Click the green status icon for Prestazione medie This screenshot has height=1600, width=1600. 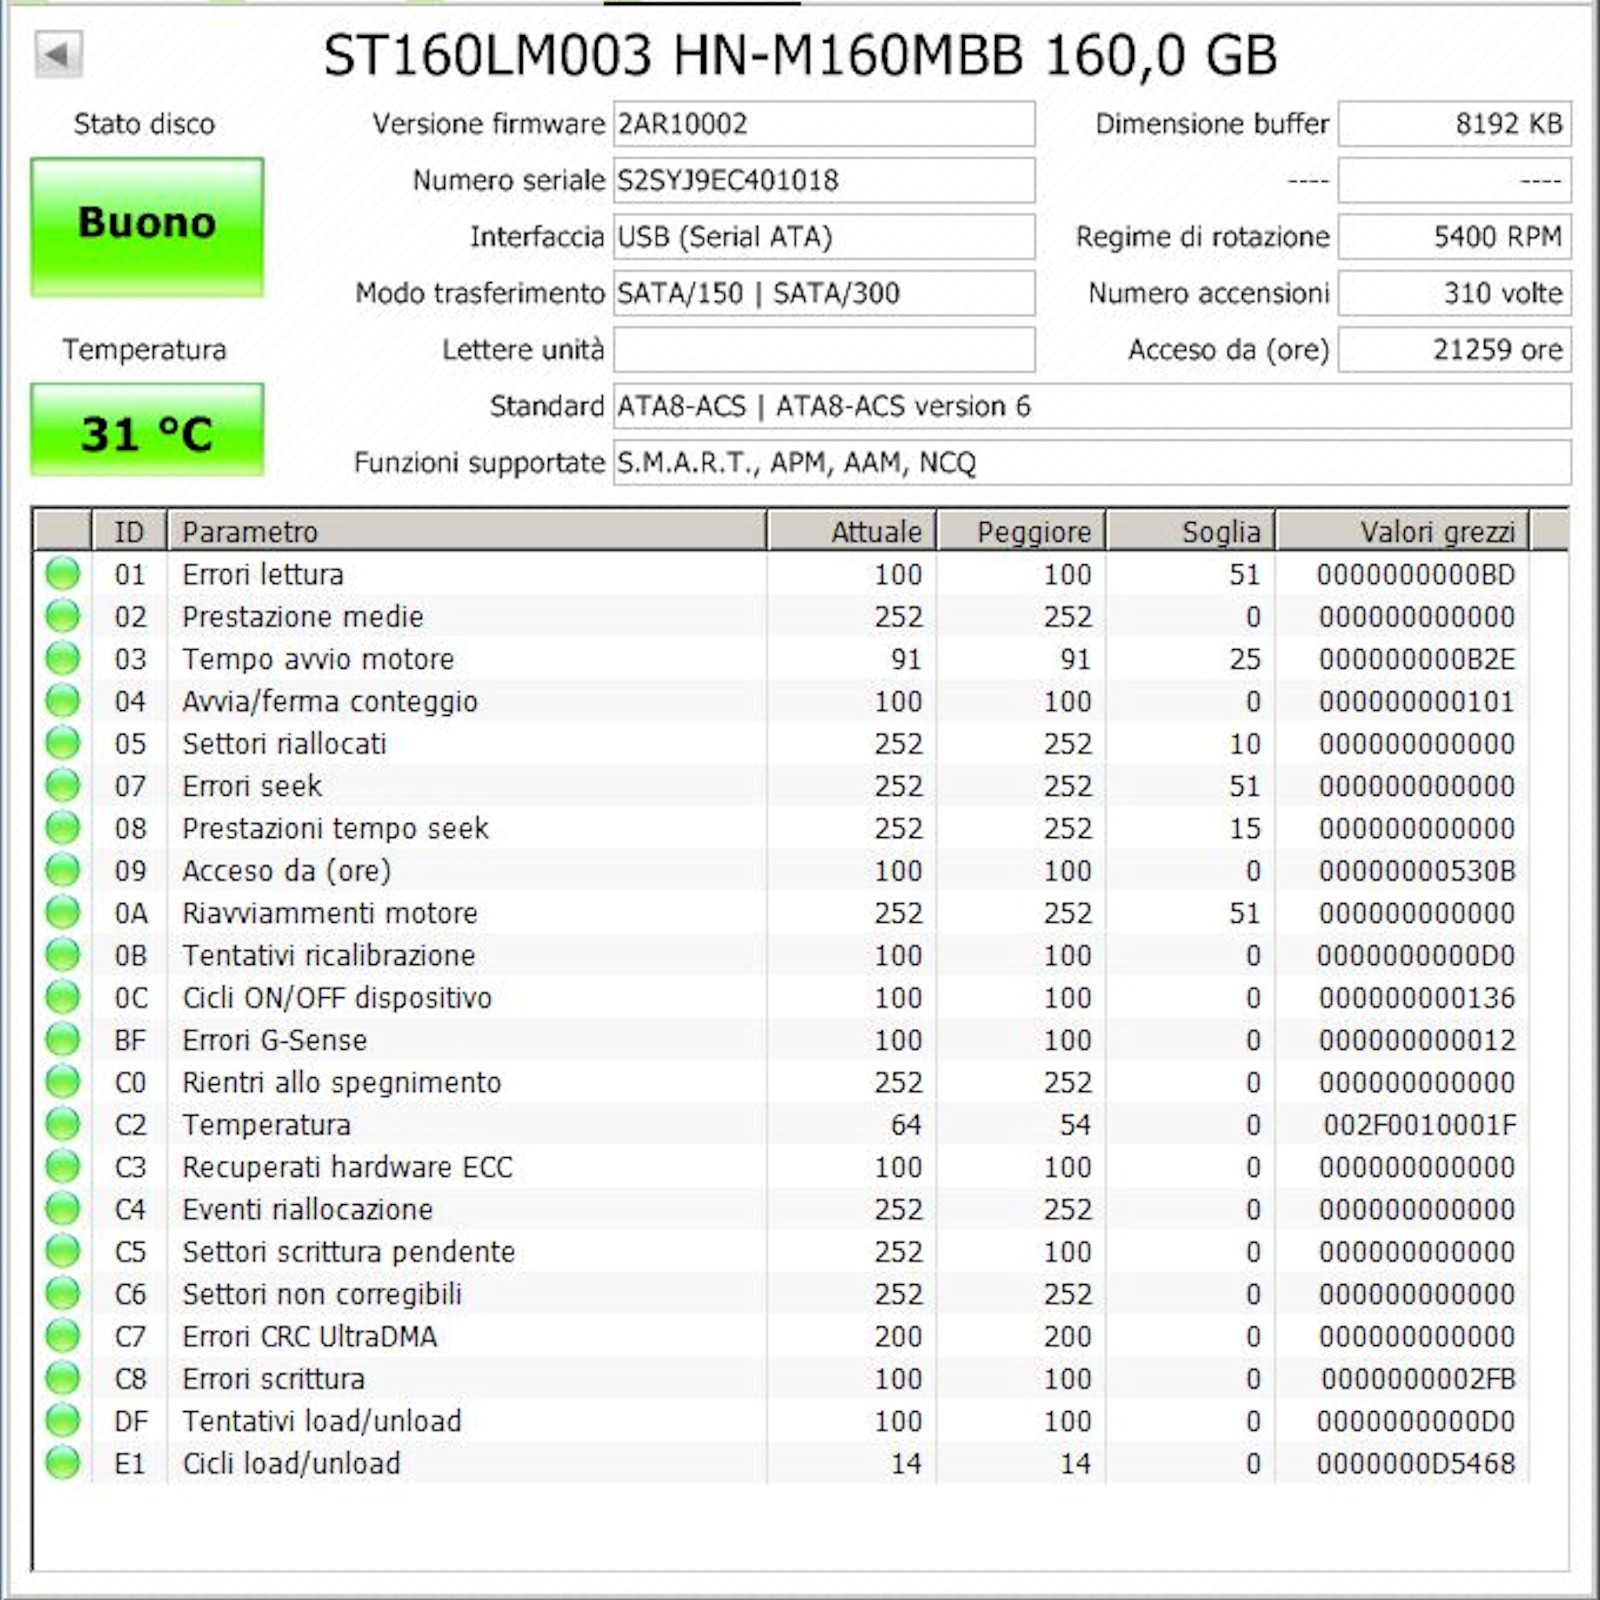point(63,616)
